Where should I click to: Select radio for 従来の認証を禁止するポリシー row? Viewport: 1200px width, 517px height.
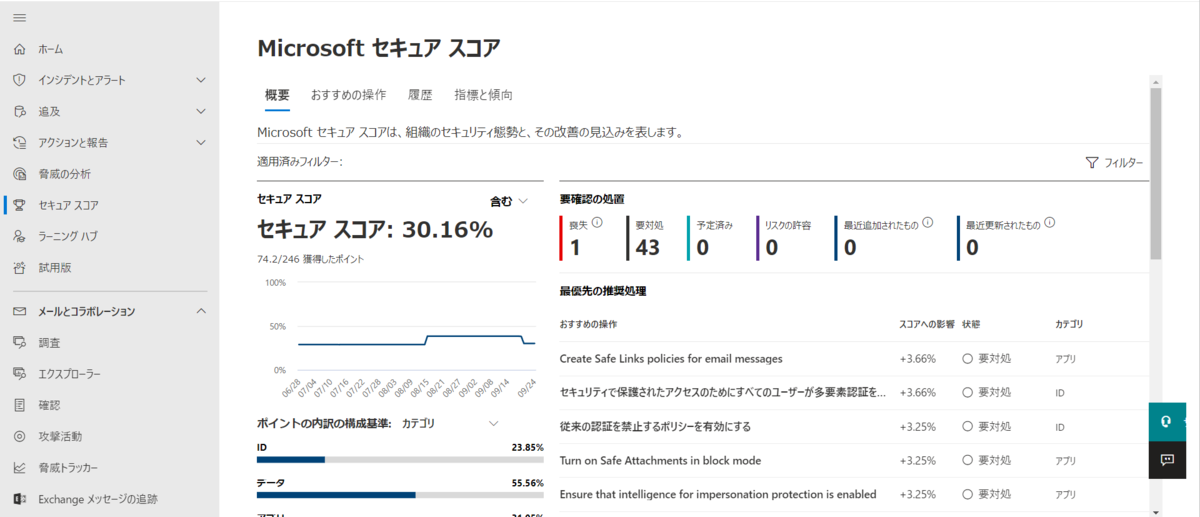point(968,426)
